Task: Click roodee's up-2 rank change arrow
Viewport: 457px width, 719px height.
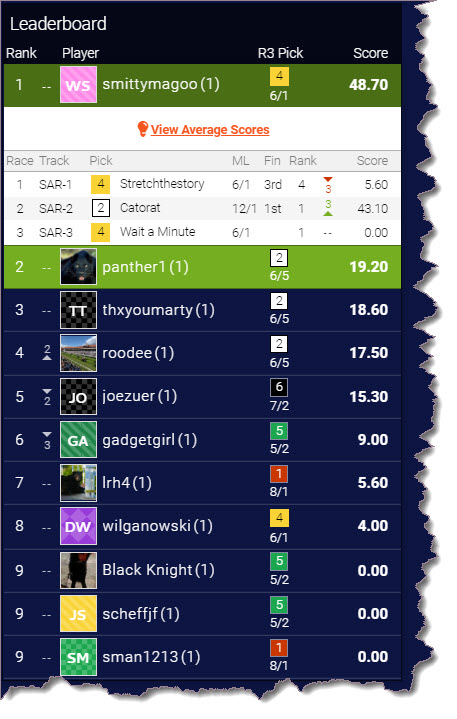Action: 47,353
